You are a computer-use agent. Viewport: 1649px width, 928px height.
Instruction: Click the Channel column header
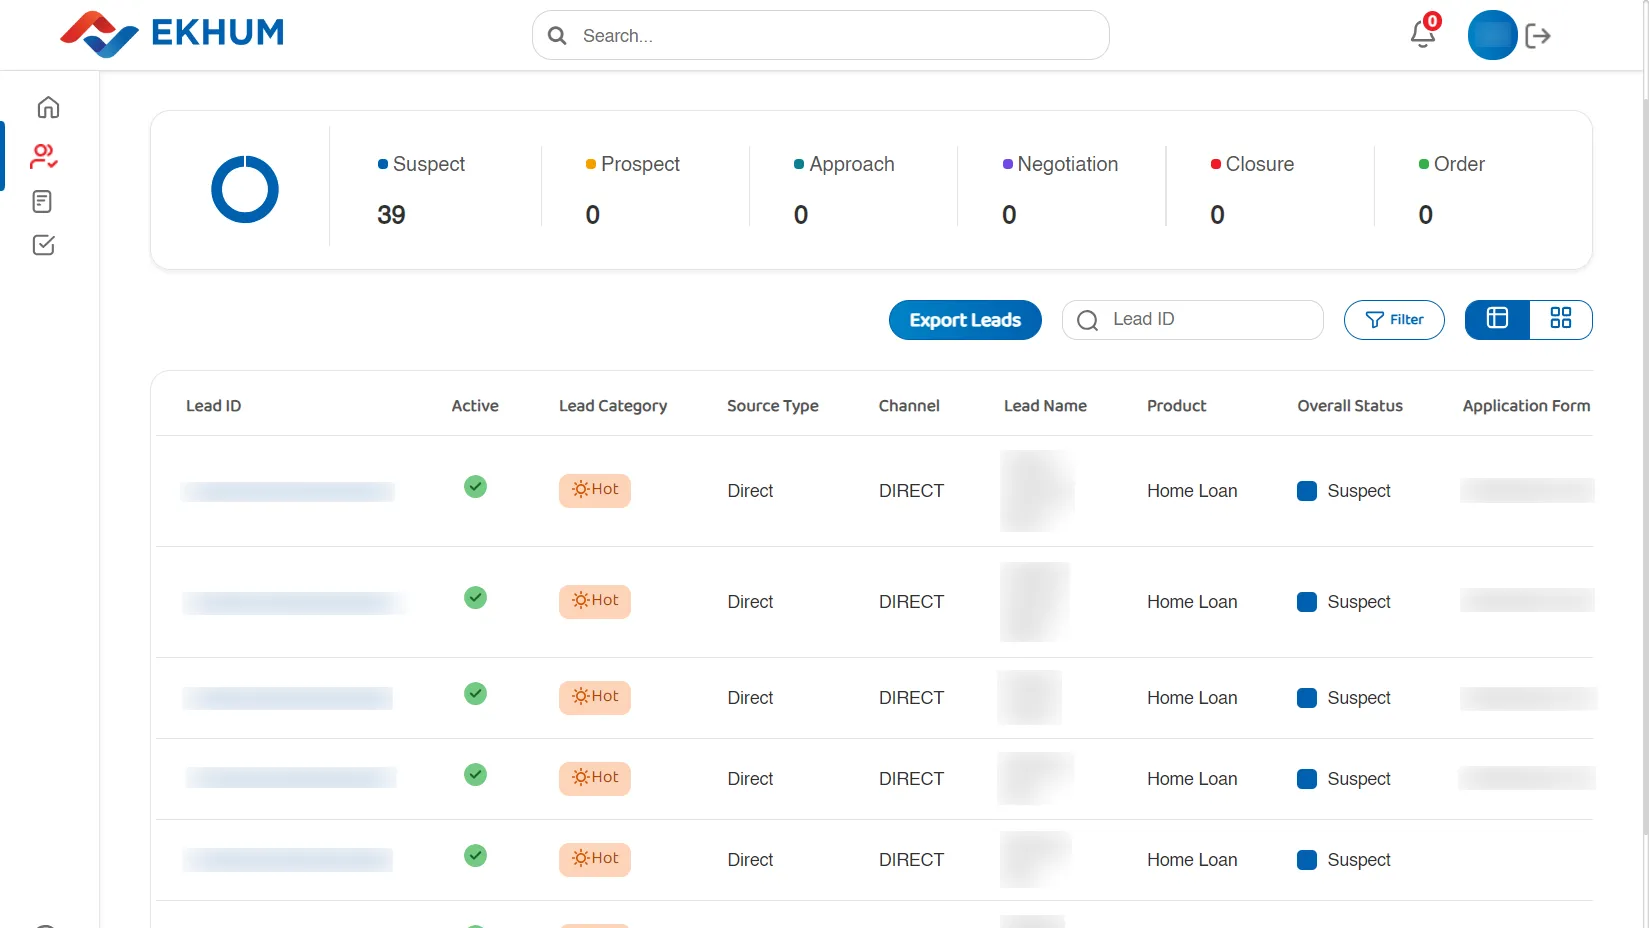click(909, 406)
